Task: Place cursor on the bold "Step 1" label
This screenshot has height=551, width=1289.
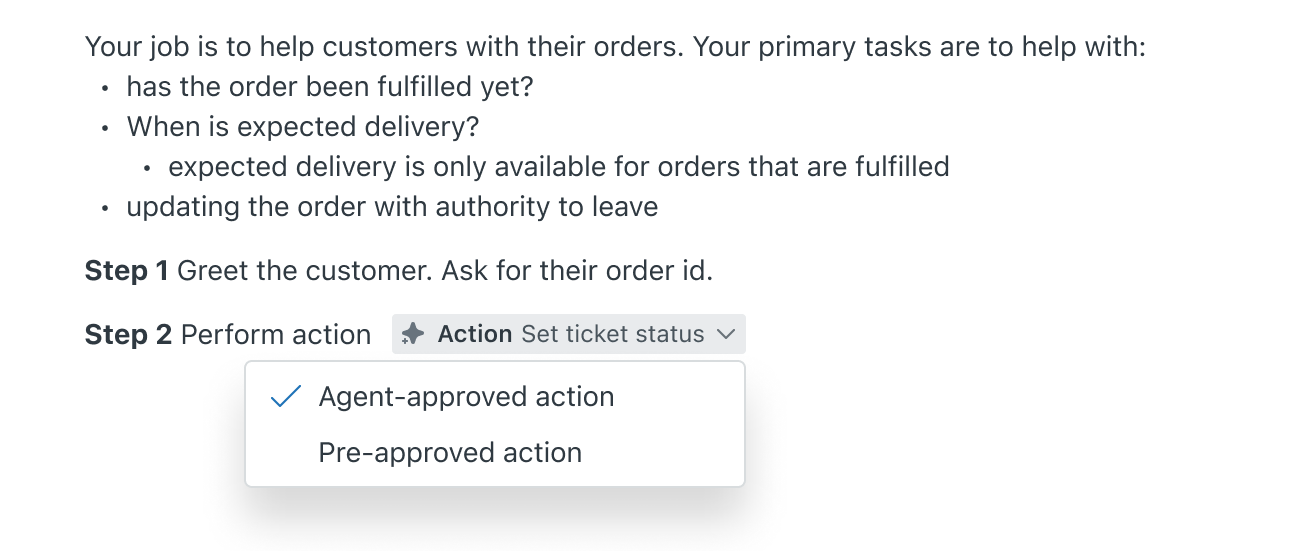Action: tap(127, 271)
